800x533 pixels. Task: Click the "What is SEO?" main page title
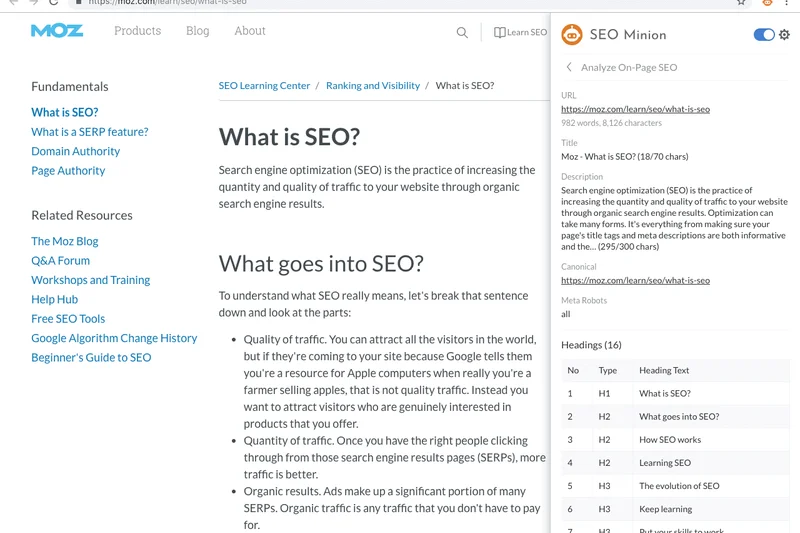tap(289, 137)
